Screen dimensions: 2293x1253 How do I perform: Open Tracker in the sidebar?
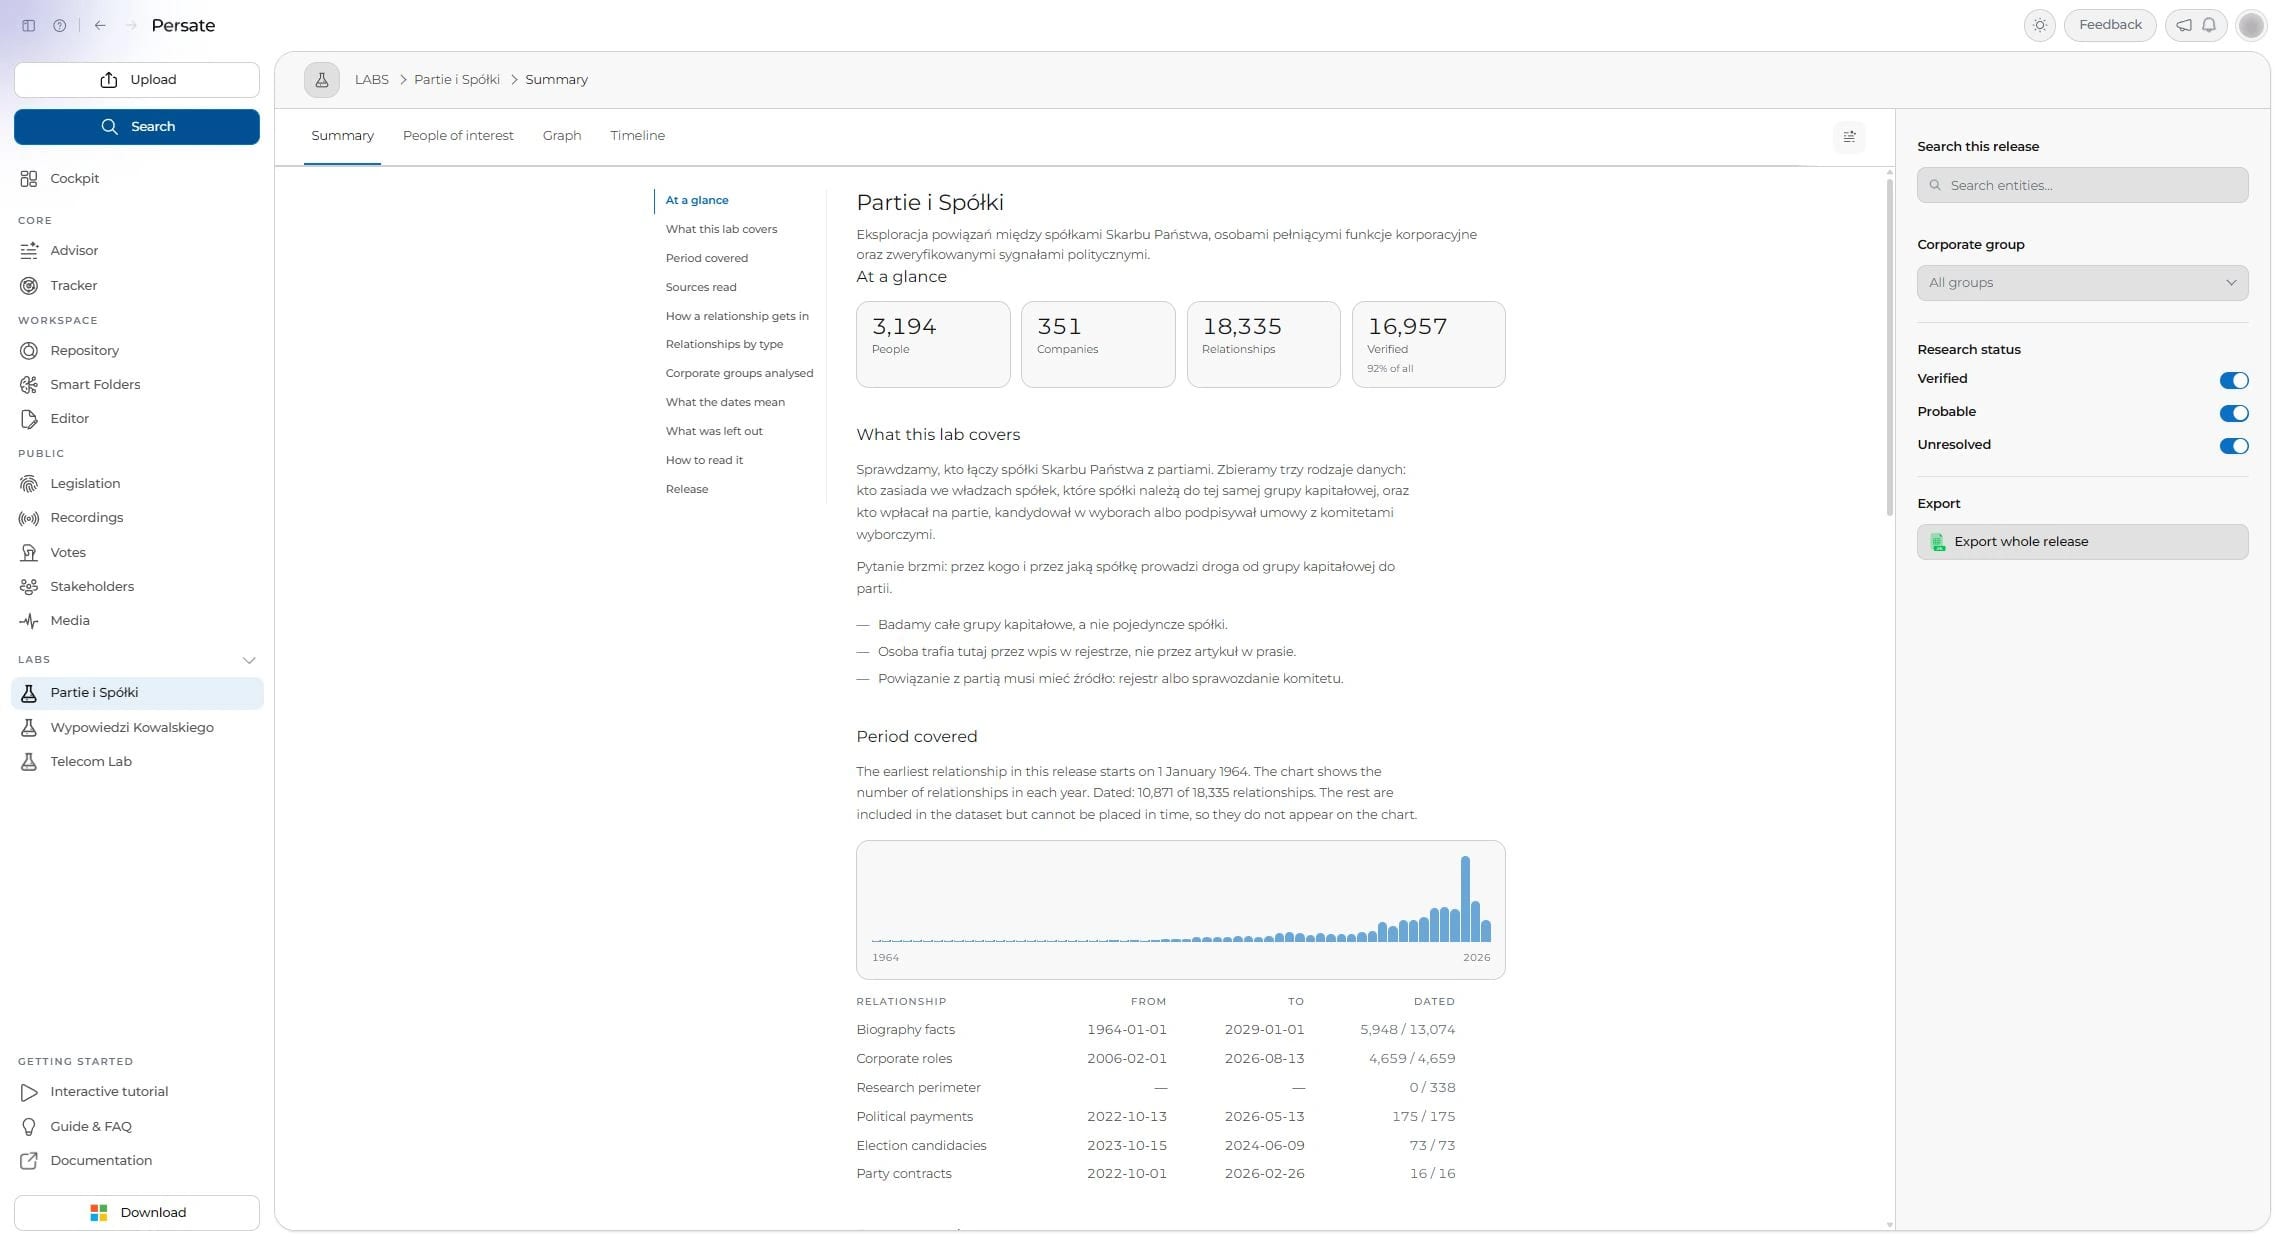click(x=137, y=286)
